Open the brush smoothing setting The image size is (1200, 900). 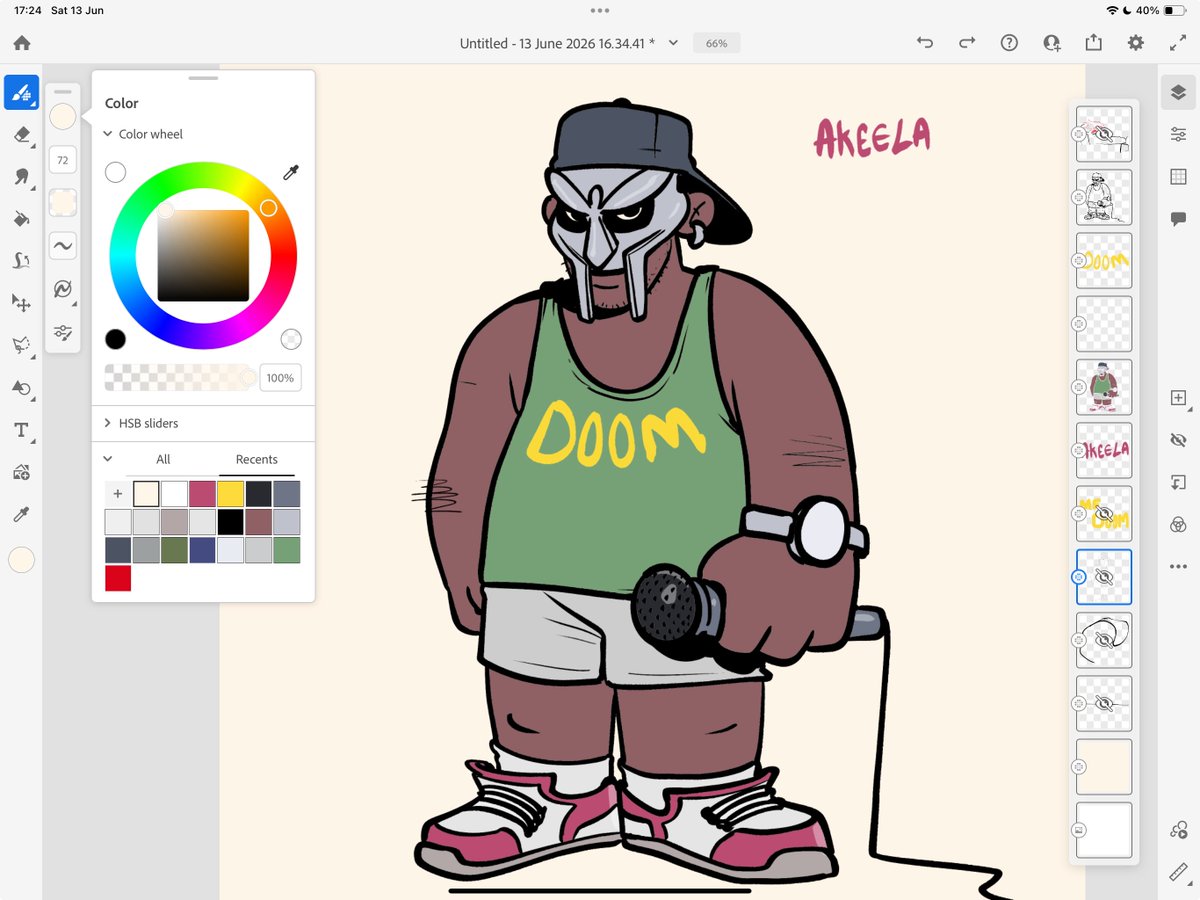pos(63,246)
